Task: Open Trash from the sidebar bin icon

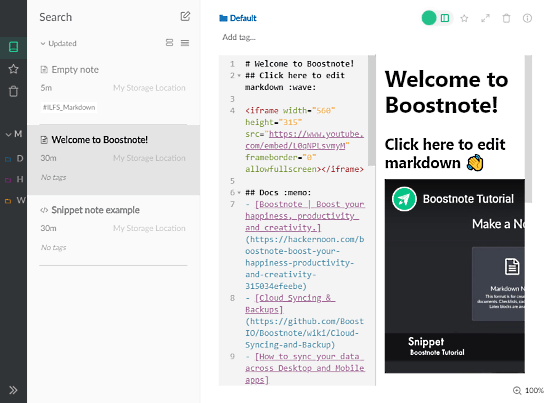Action: [x=13, y=91]
